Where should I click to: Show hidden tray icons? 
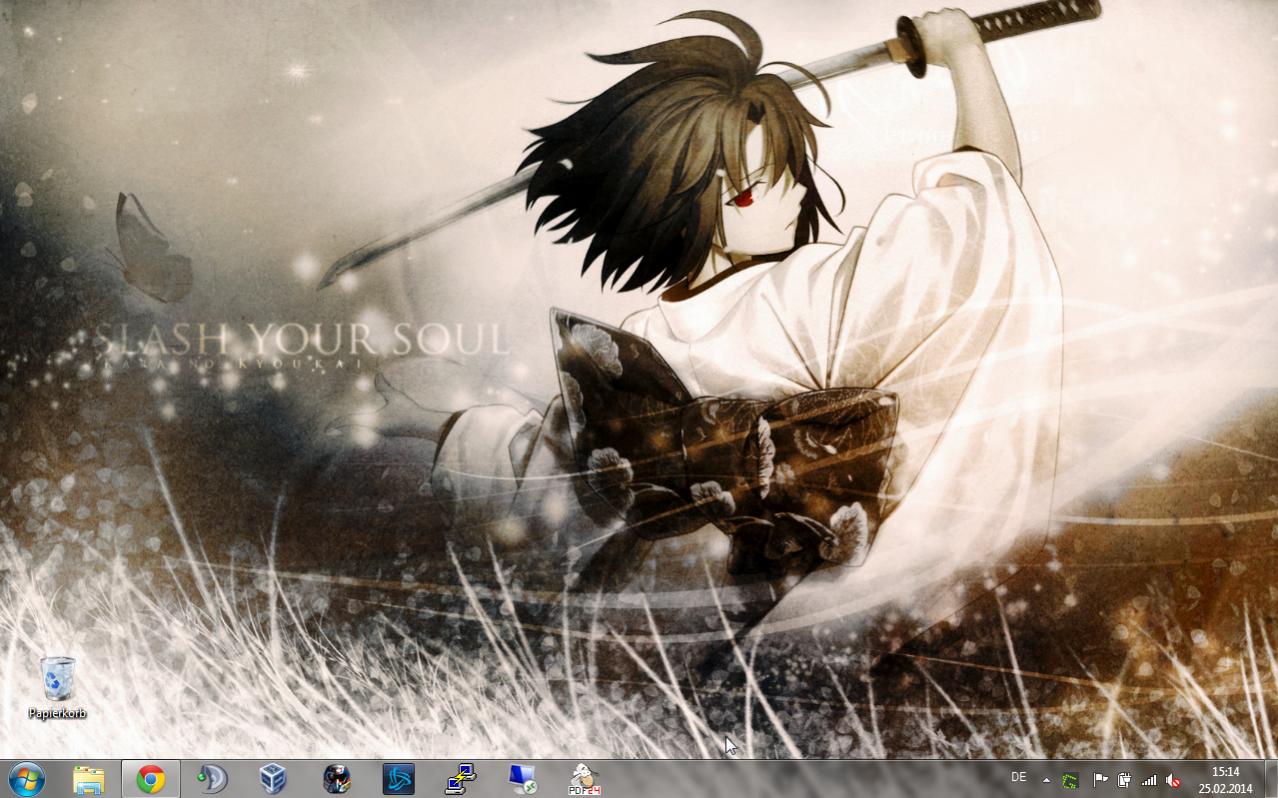[1046, 780]
